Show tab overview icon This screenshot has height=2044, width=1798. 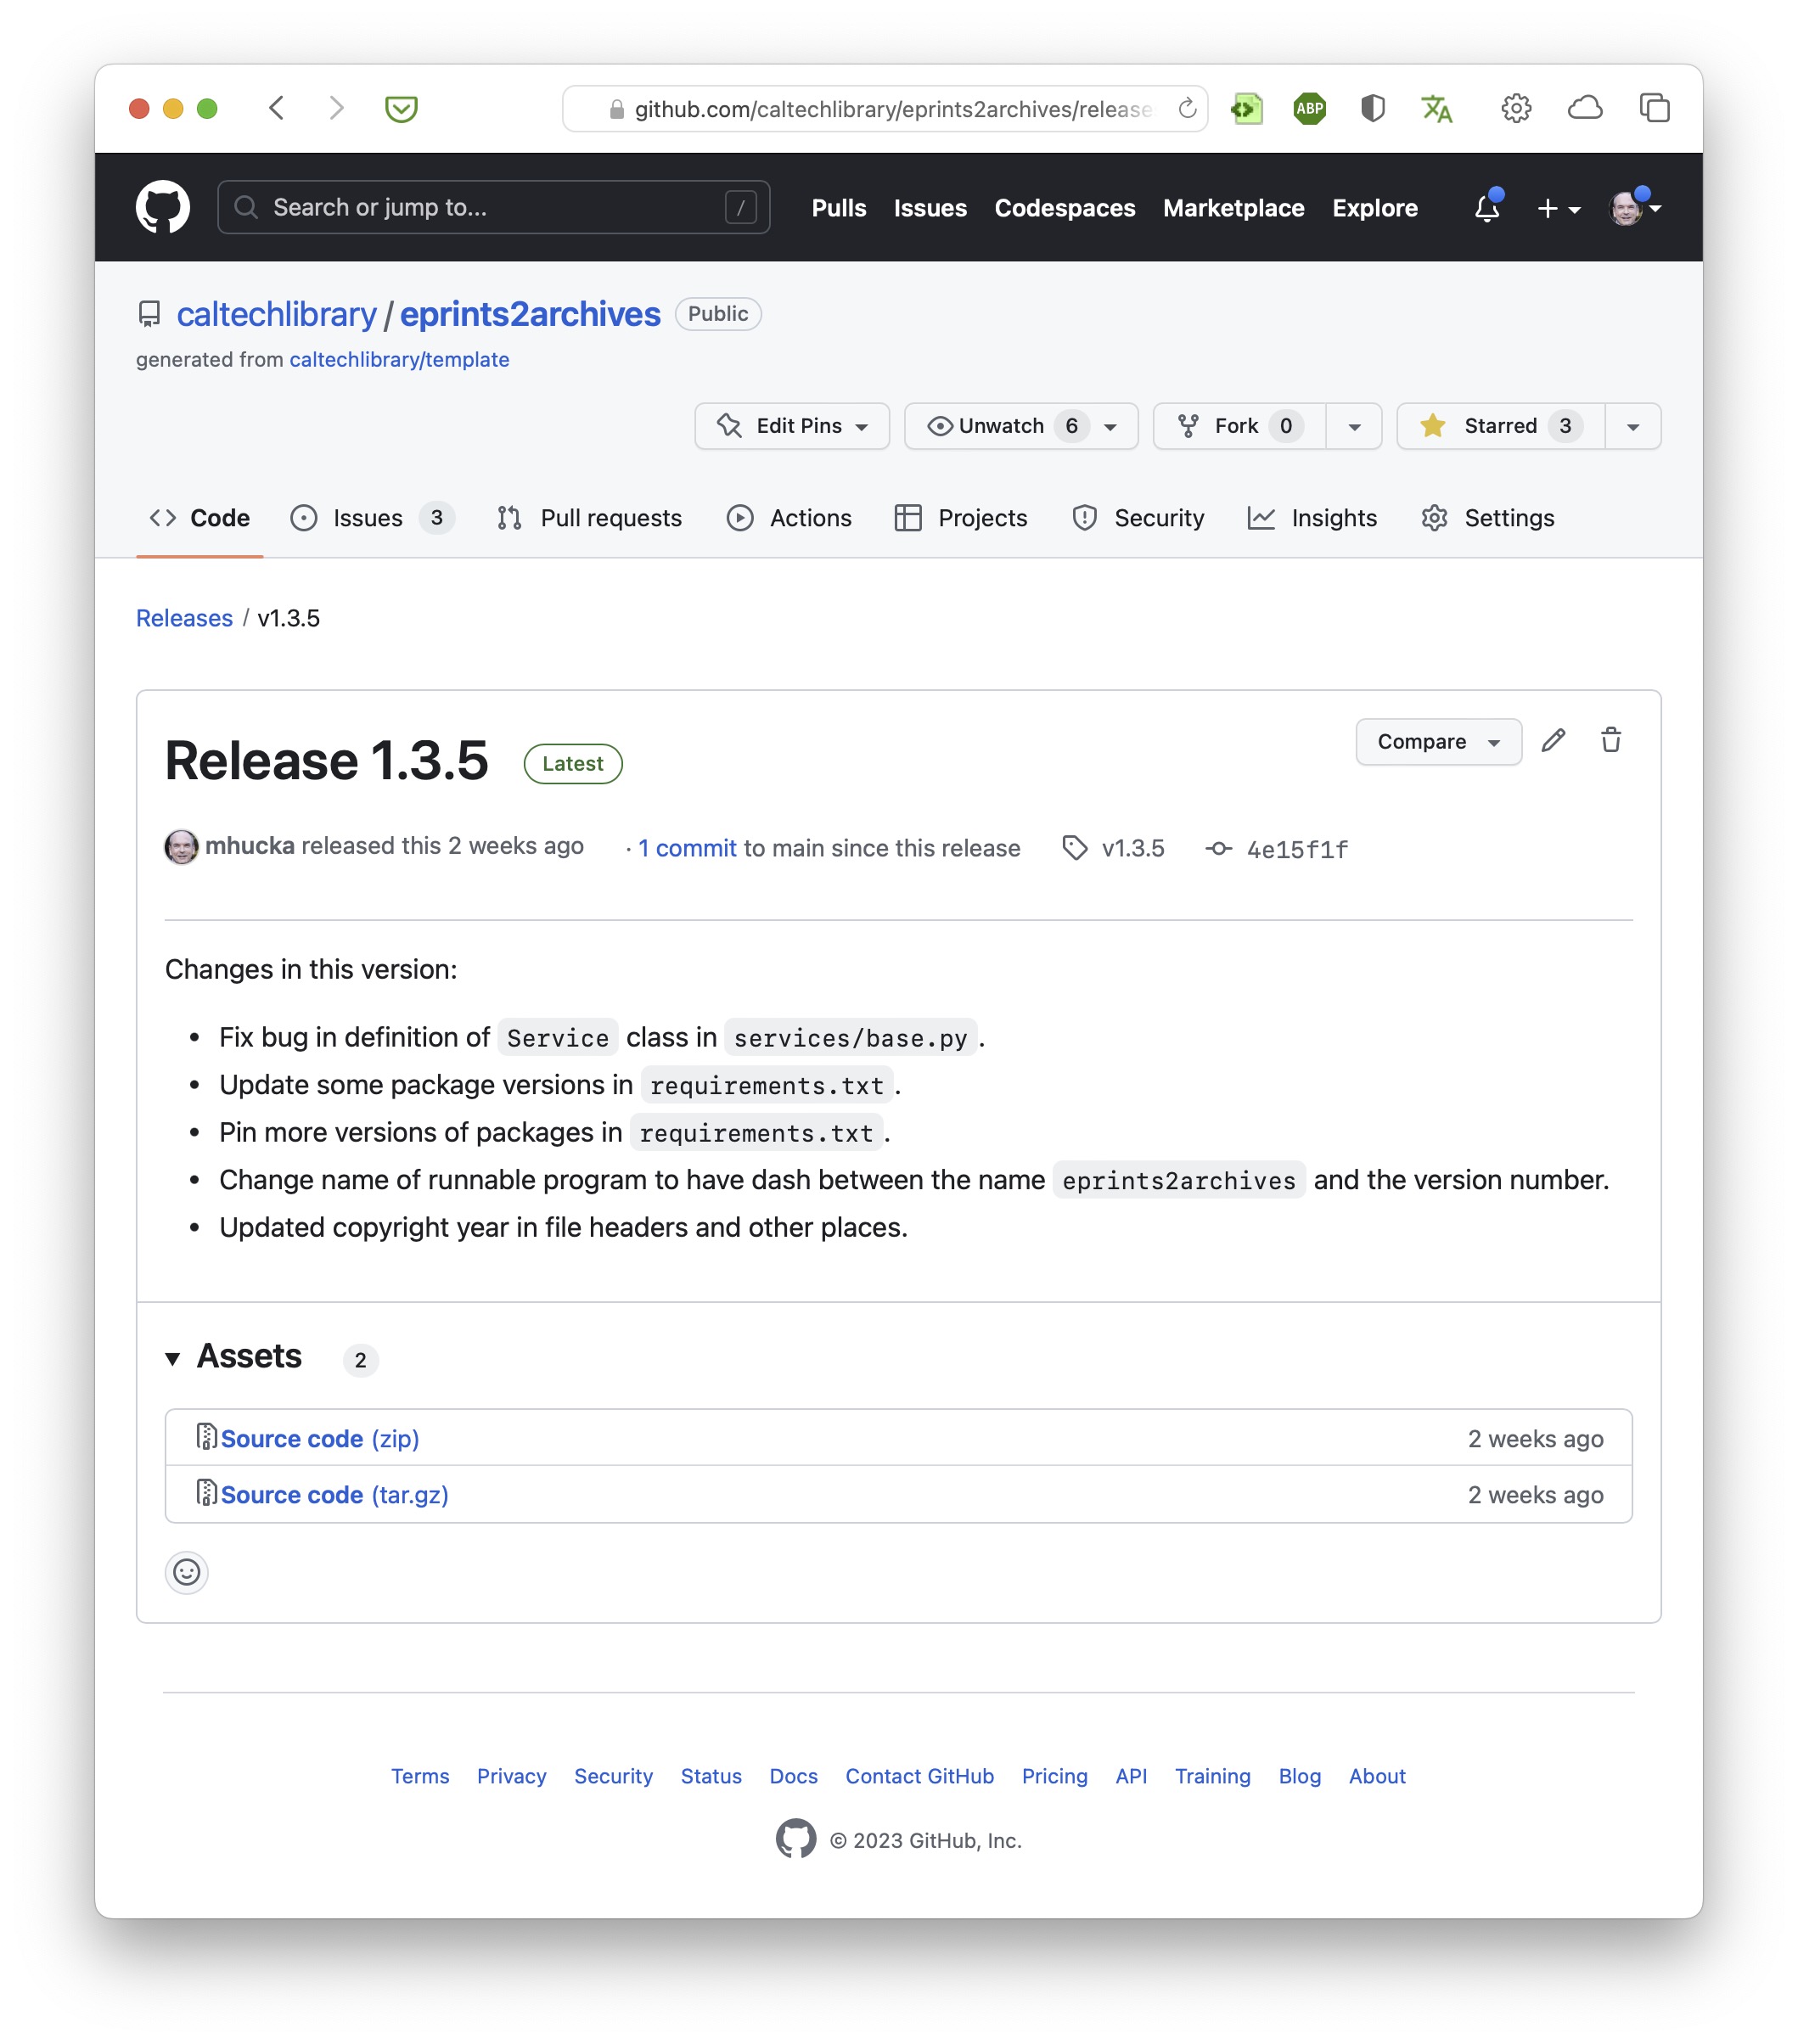tap(1654, 108)
